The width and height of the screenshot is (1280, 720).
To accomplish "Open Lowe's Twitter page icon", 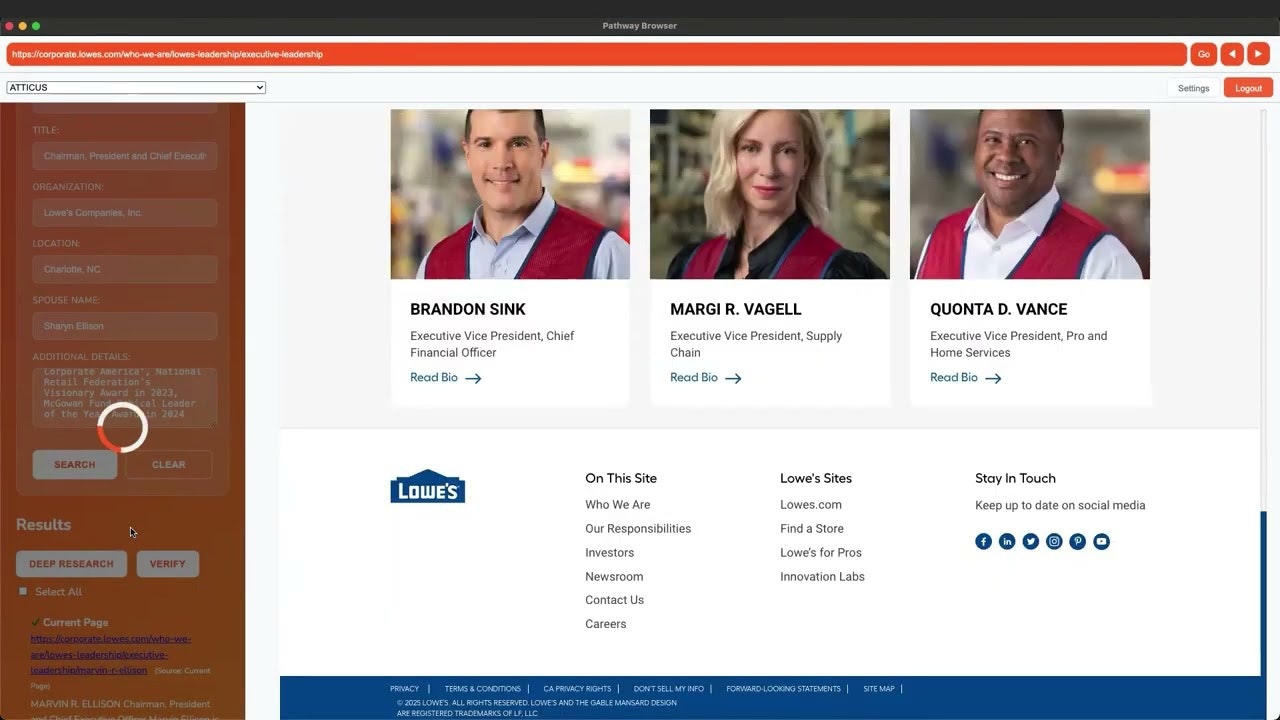I will click(1030, 541).
